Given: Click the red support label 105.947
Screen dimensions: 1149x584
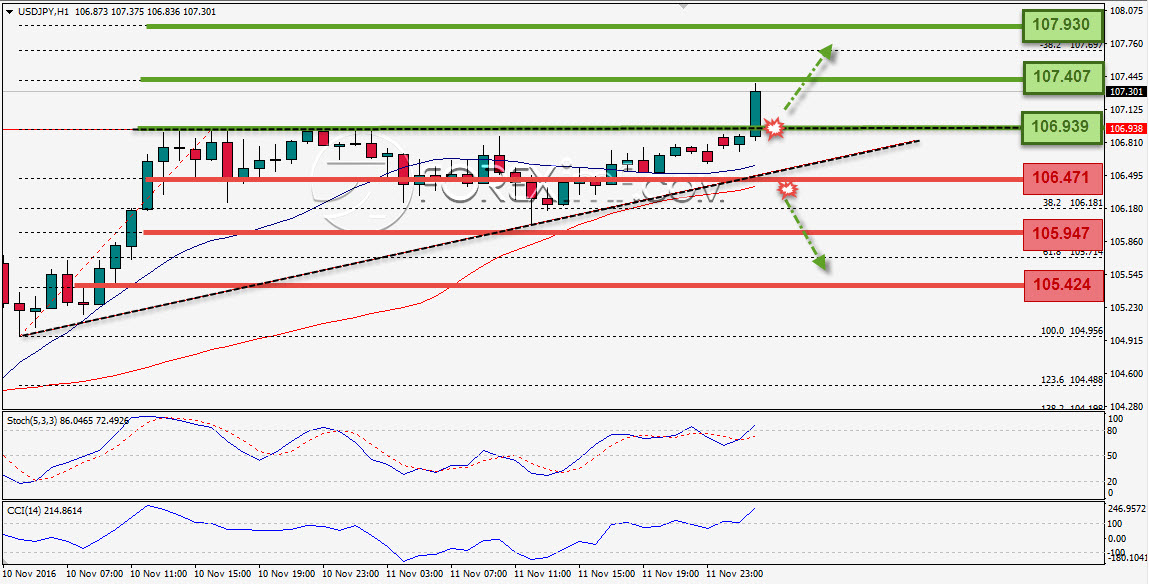Looking at the screenshot, I should (x=1062, y=233).
